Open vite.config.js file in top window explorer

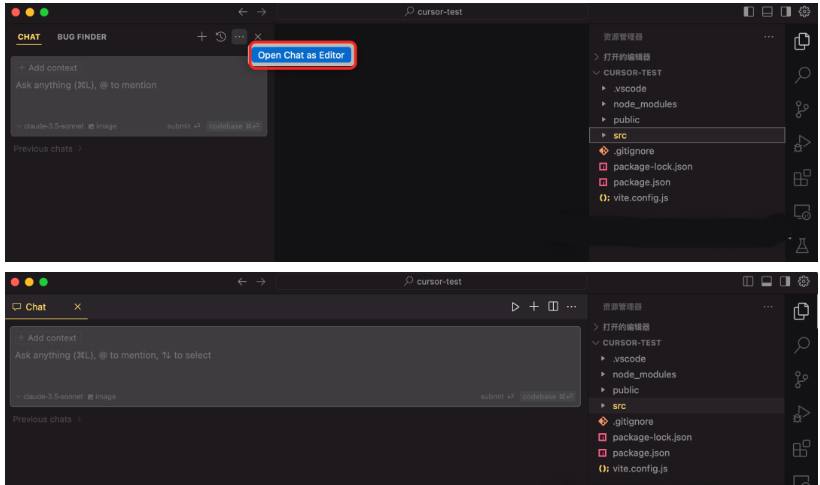640,198
